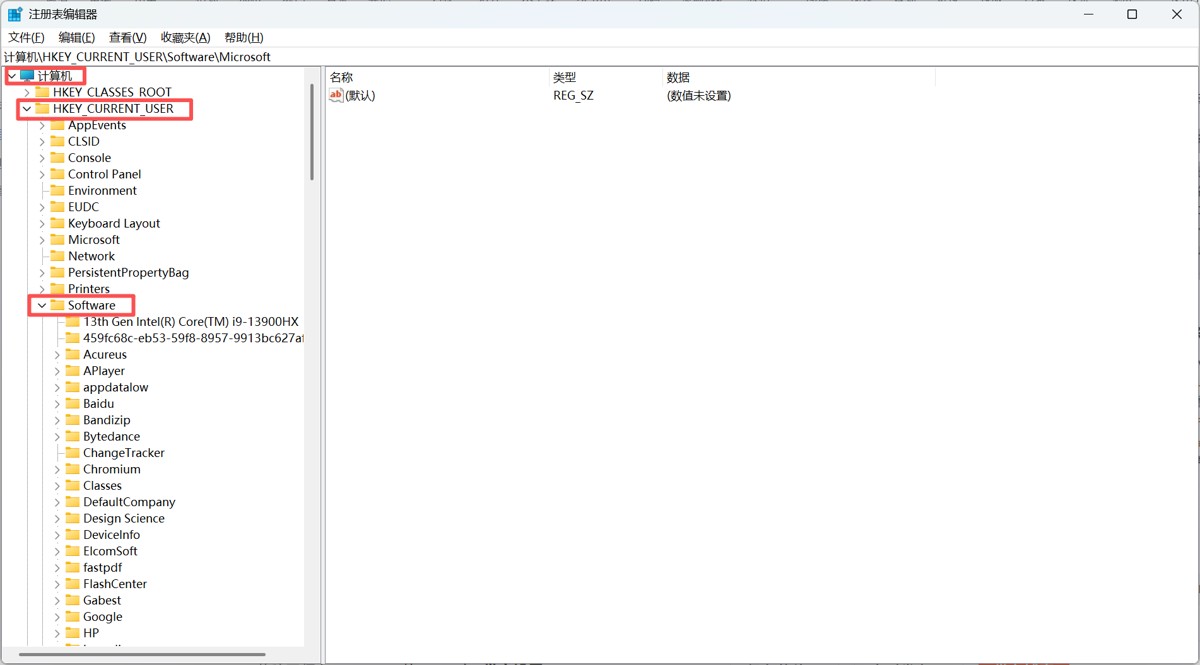Select the 459fc68c-eb53 GUID key
Image resolution: width=1200 pixels, height=665 pixels.
[x=193, y=338]
